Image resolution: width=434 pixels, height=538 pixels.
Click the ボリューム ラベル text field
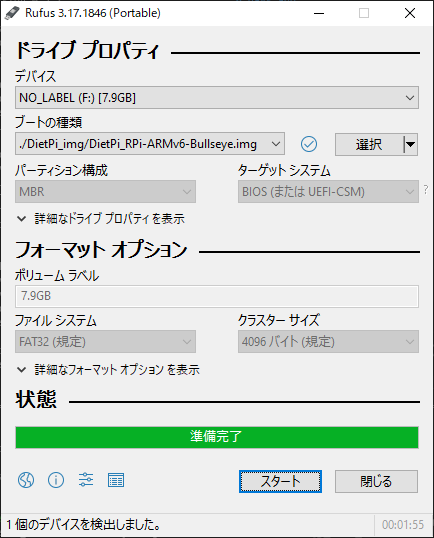(x=217, y=296)
